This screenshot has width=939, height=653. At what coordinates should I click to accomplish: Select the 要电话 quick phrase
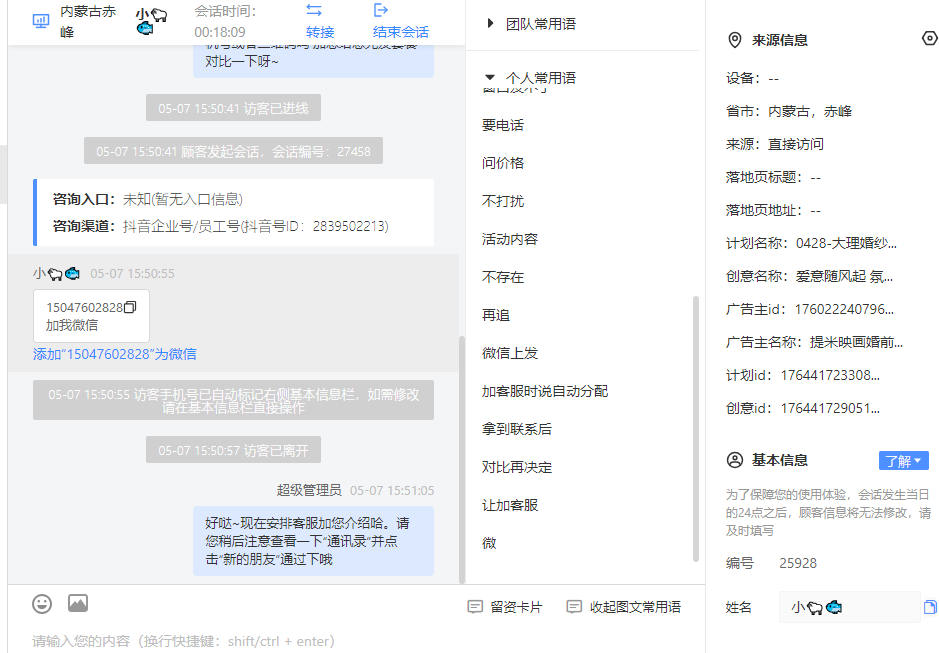(x=503, y=125)
